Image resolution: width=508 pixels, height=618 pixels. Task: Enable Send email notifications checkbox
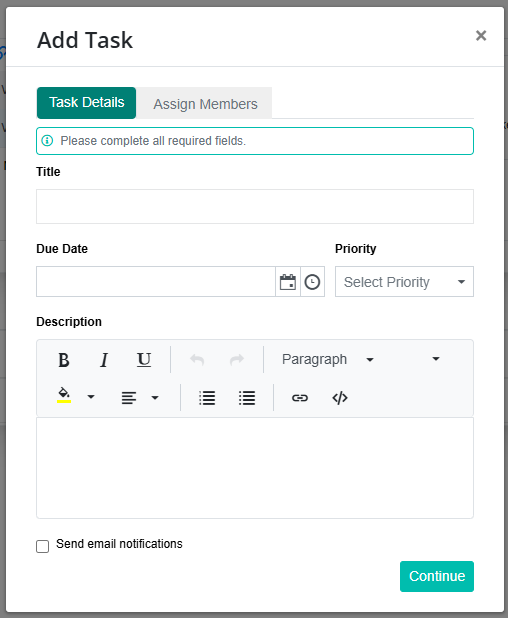(x=43, y=546)
